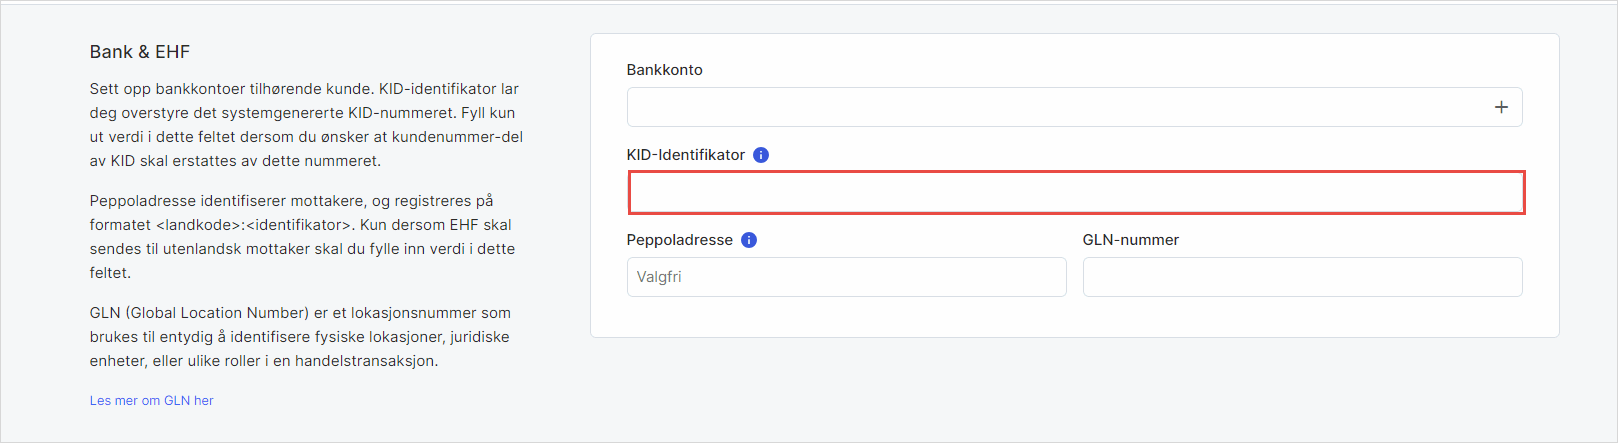Click the plus icon in Bankkonto field
The width and height of the screenshot is (1618, 443).
pyautogui.click(x=1501, y=107)
